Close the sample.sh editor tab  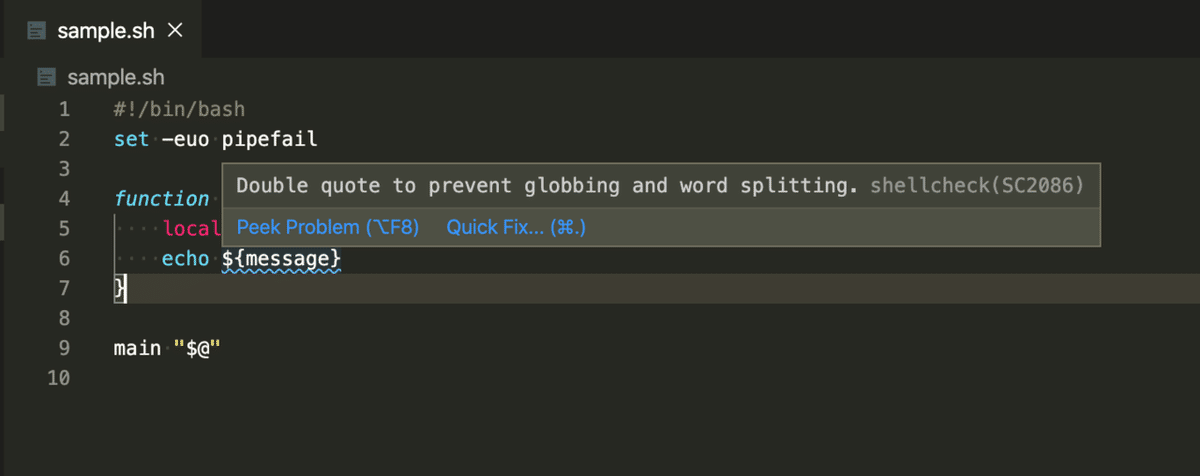pyautogui.click(x=175, y=30)
